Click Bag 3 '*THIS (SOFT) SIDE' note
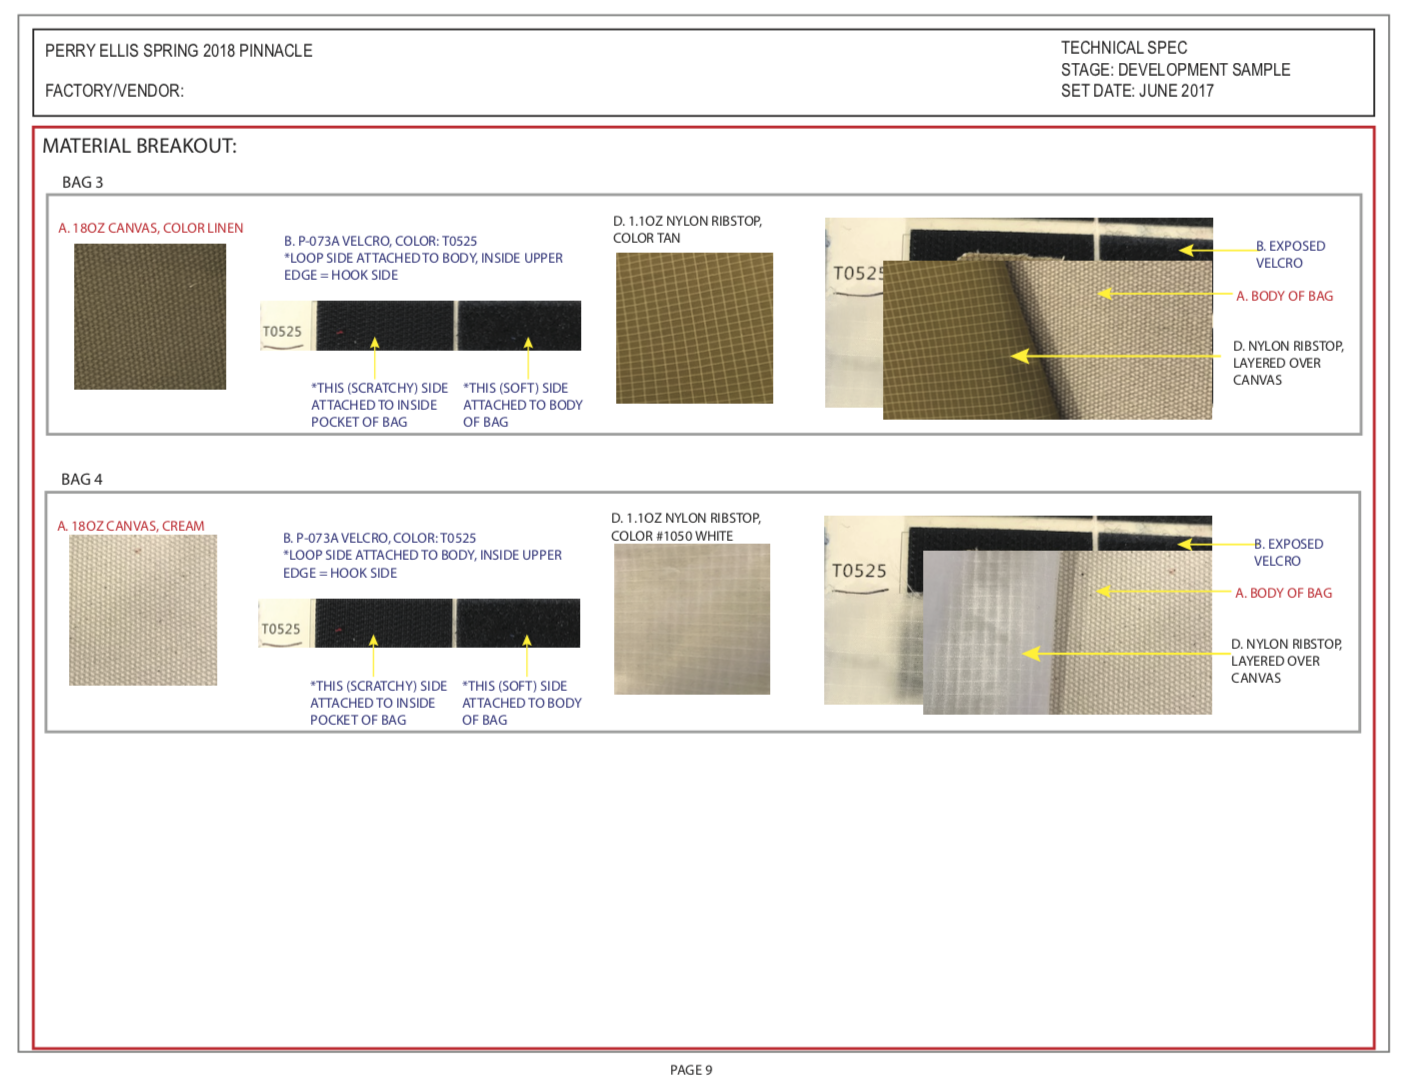The width and height of the screenshot is (1404, 1084). (515, 388)
